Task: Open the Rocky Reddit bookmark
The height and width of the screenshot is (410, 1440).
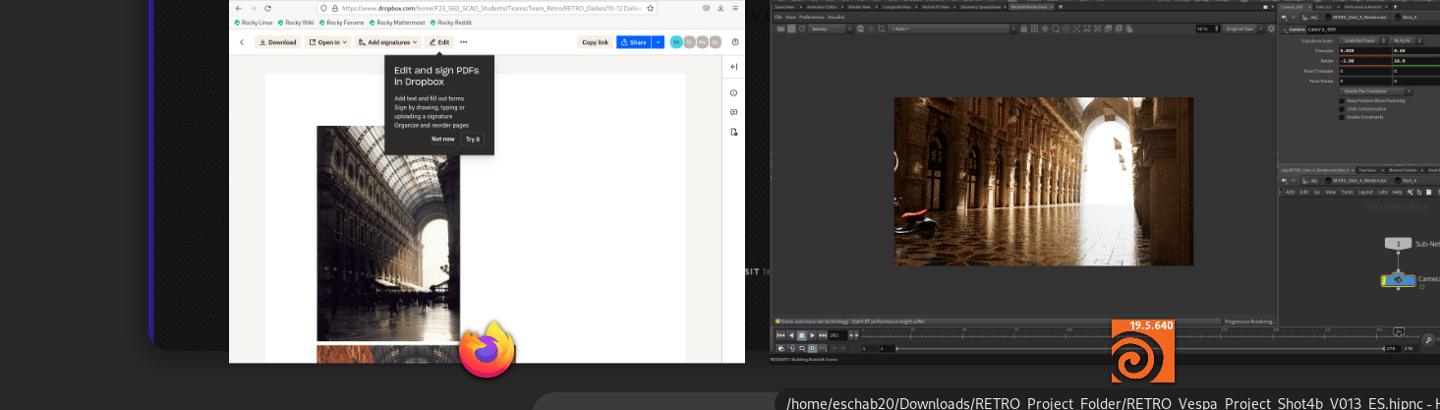Action: (x=451, y=22)
